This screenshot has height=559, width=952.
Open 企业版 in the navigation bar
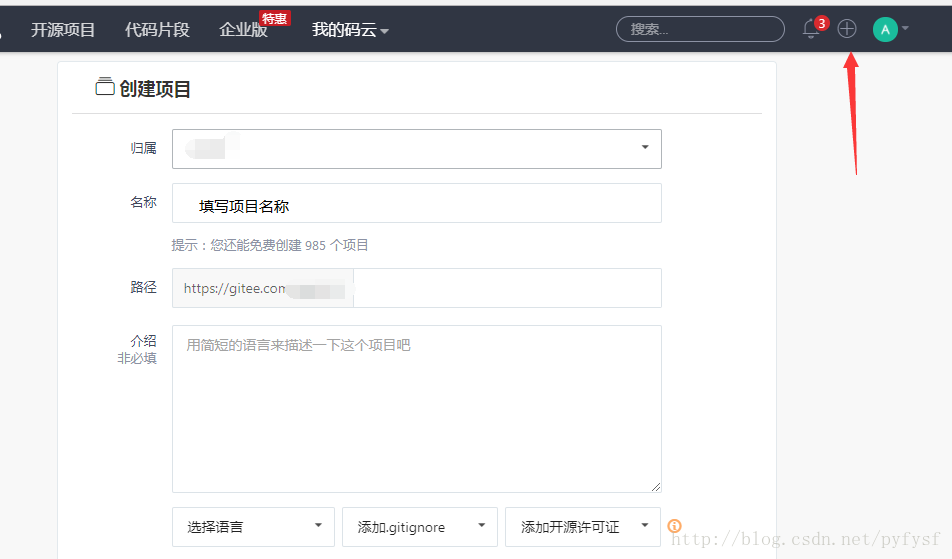243,30
